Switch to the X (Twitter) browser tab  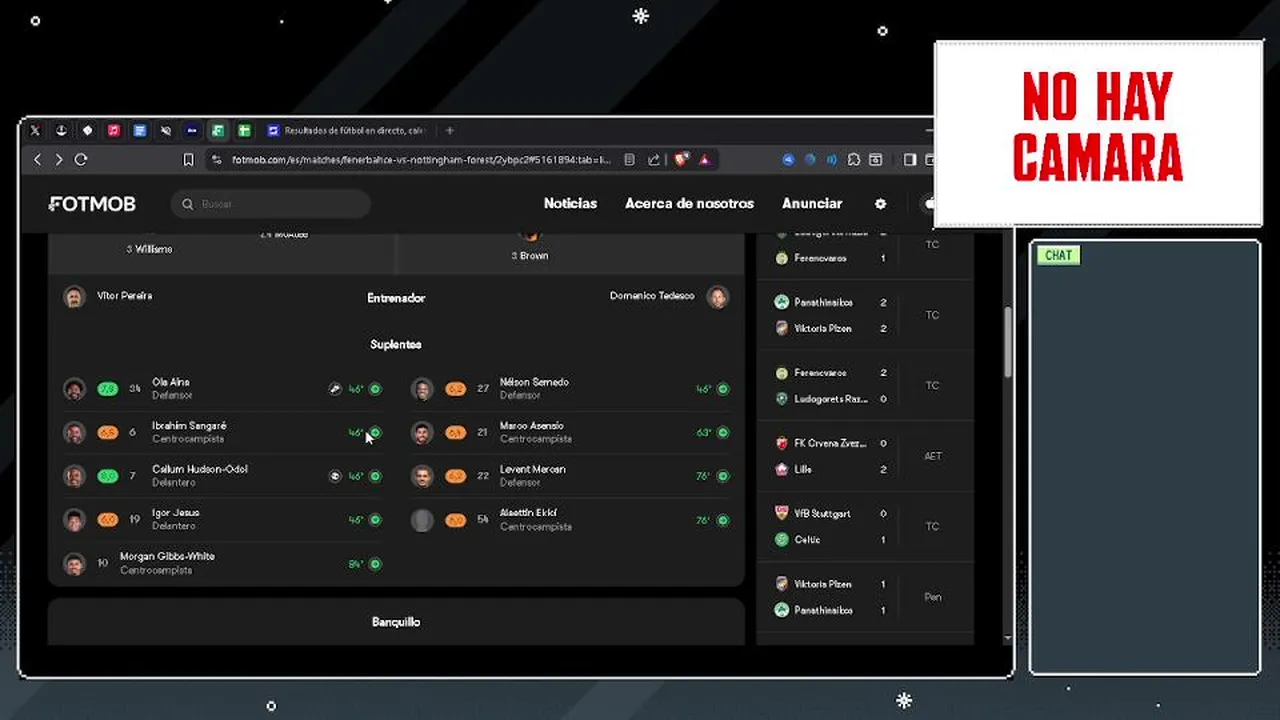pyautogui.click(x=35, y=131)
